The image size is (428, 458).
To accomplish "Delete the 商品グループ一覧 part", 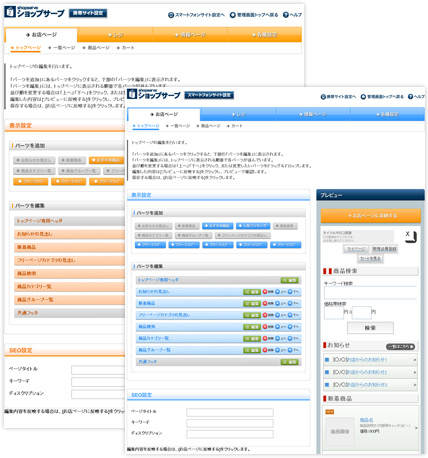I will 268,350.
